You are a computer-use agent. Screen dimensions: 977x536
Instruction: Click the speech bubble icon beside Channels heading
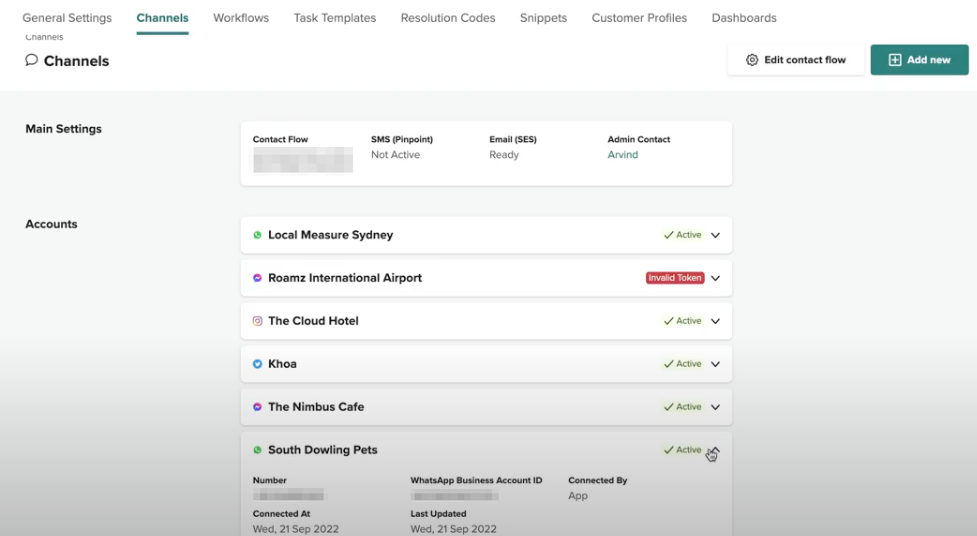tap(32, 60)
